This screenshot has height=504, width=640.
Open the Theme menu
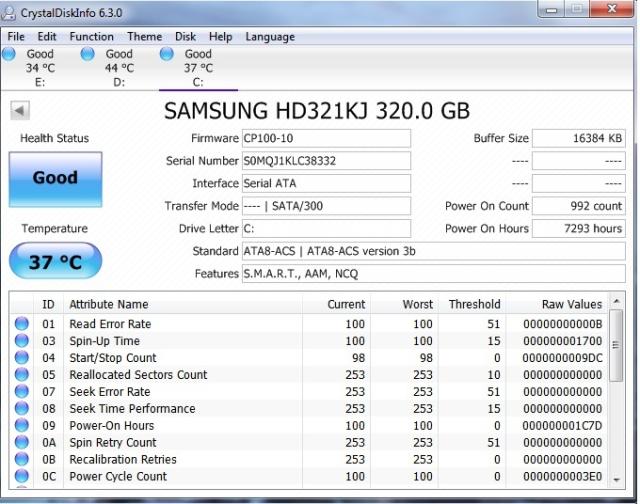[144, 37]
